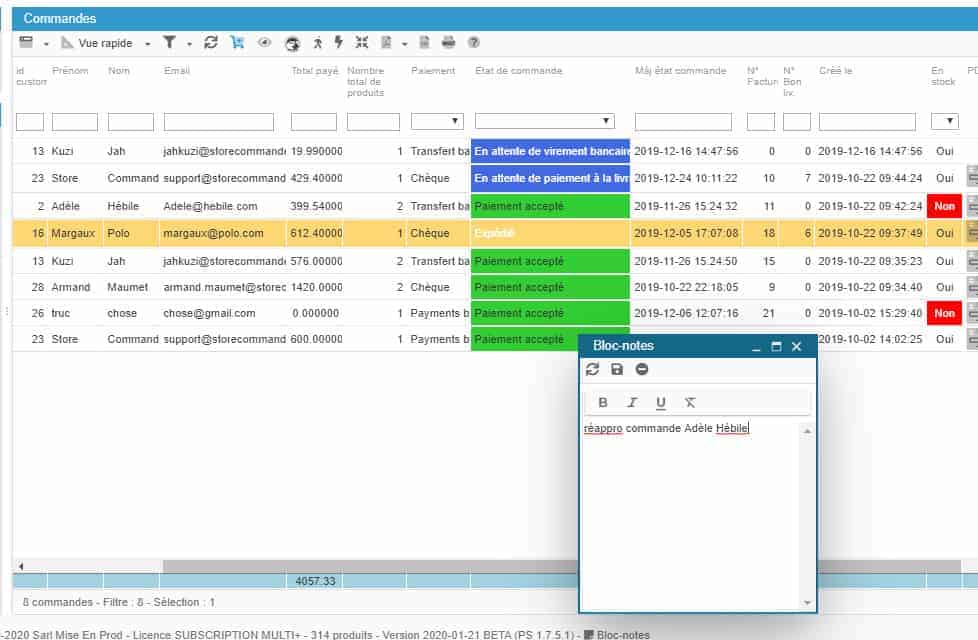Toggle italic formatting in Bloc-notes

[632, 403]
